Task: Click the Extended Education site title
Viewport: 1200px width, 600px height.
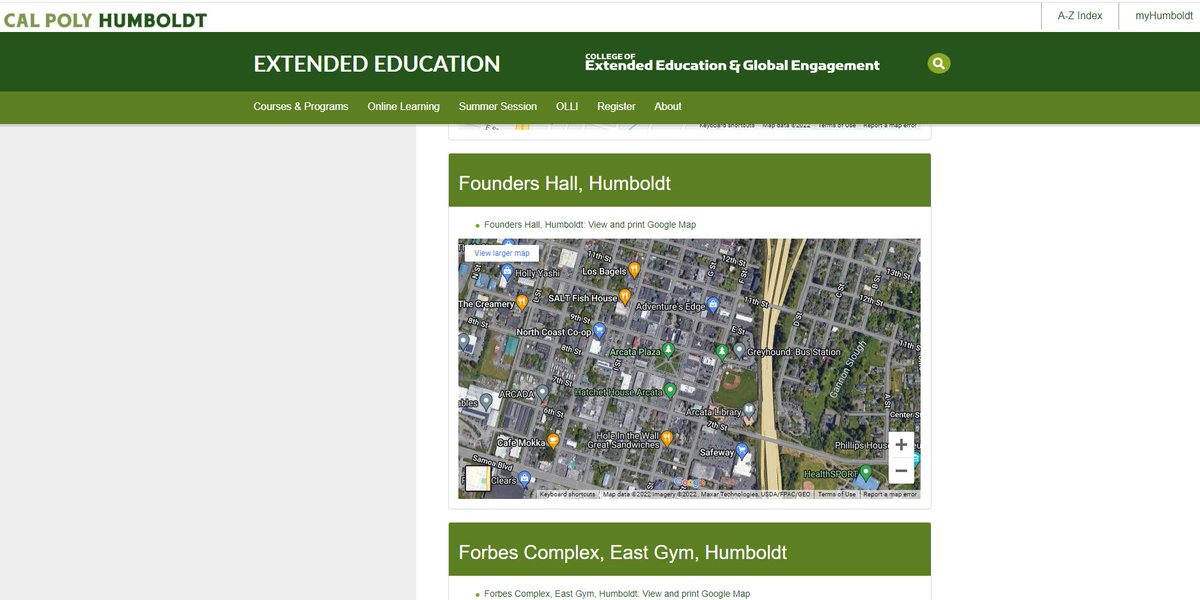Action: coord(377,64)
